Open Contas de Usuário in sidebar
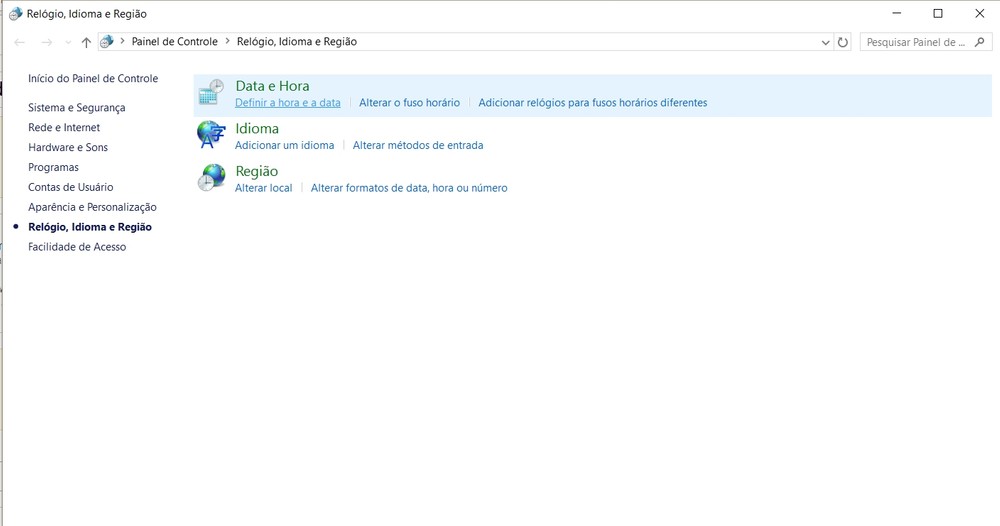1000x526 pixels. [x=71, y=187]
